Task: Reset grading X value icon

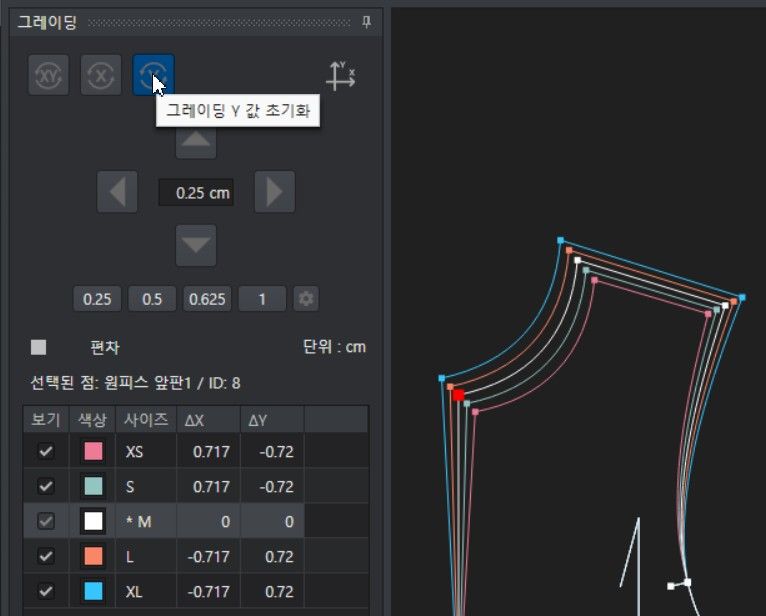Action: pyautogui.click(x=101, y=75)
